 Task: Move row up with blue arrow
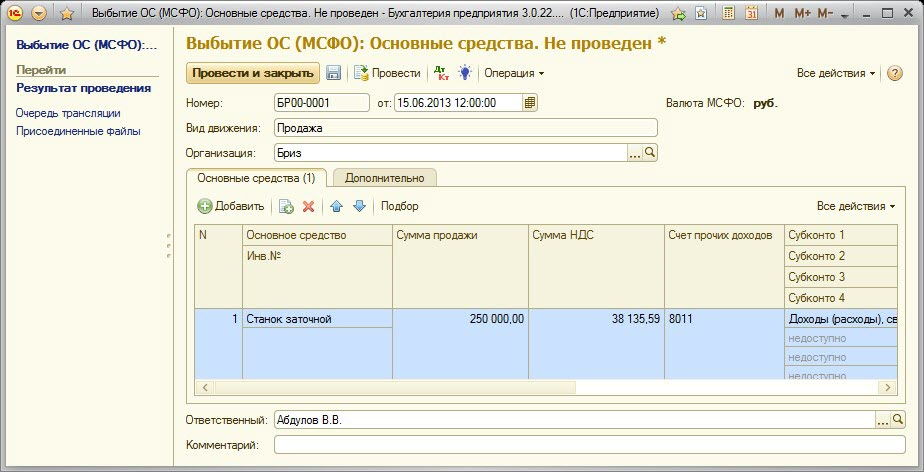(336, 206)
